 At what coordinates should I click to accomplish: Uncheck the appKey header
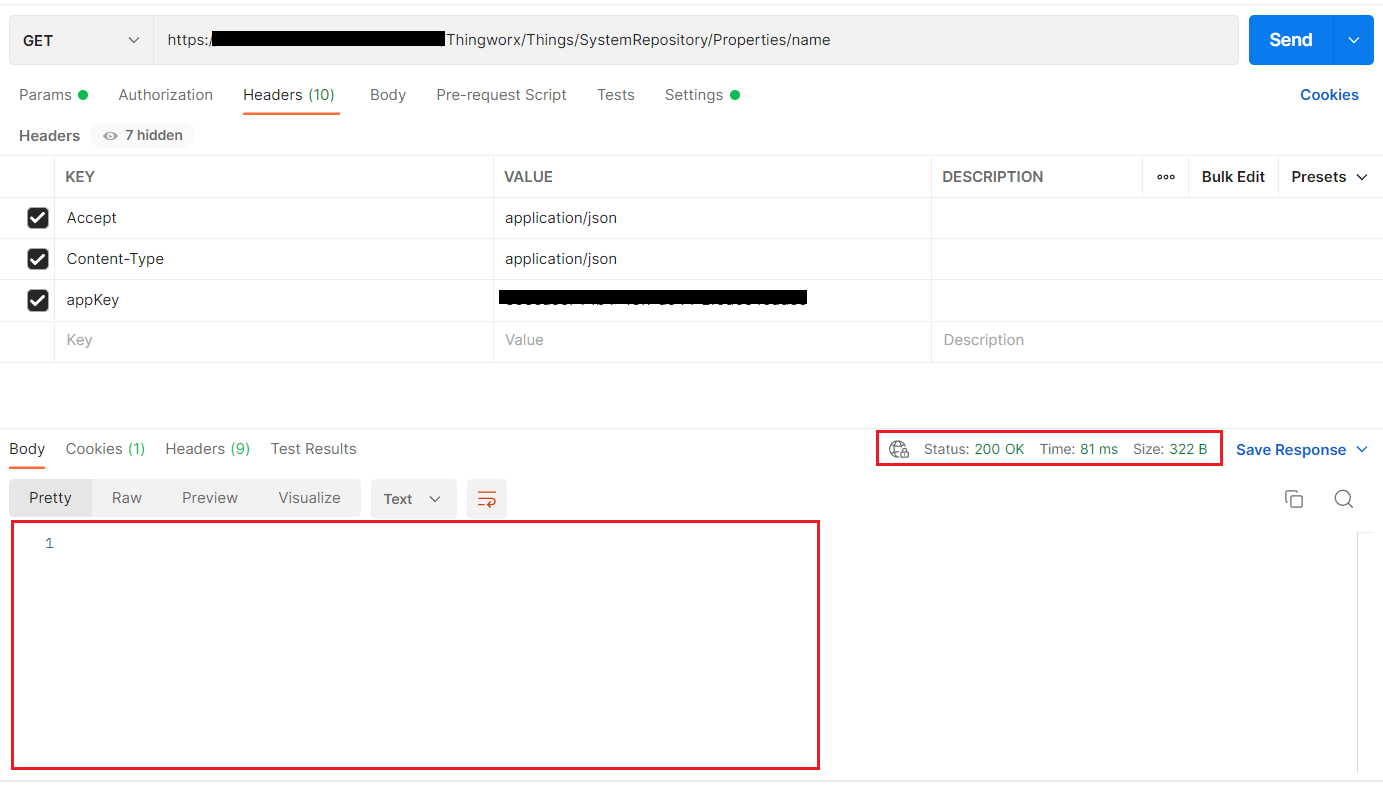[x=37, y=300]
